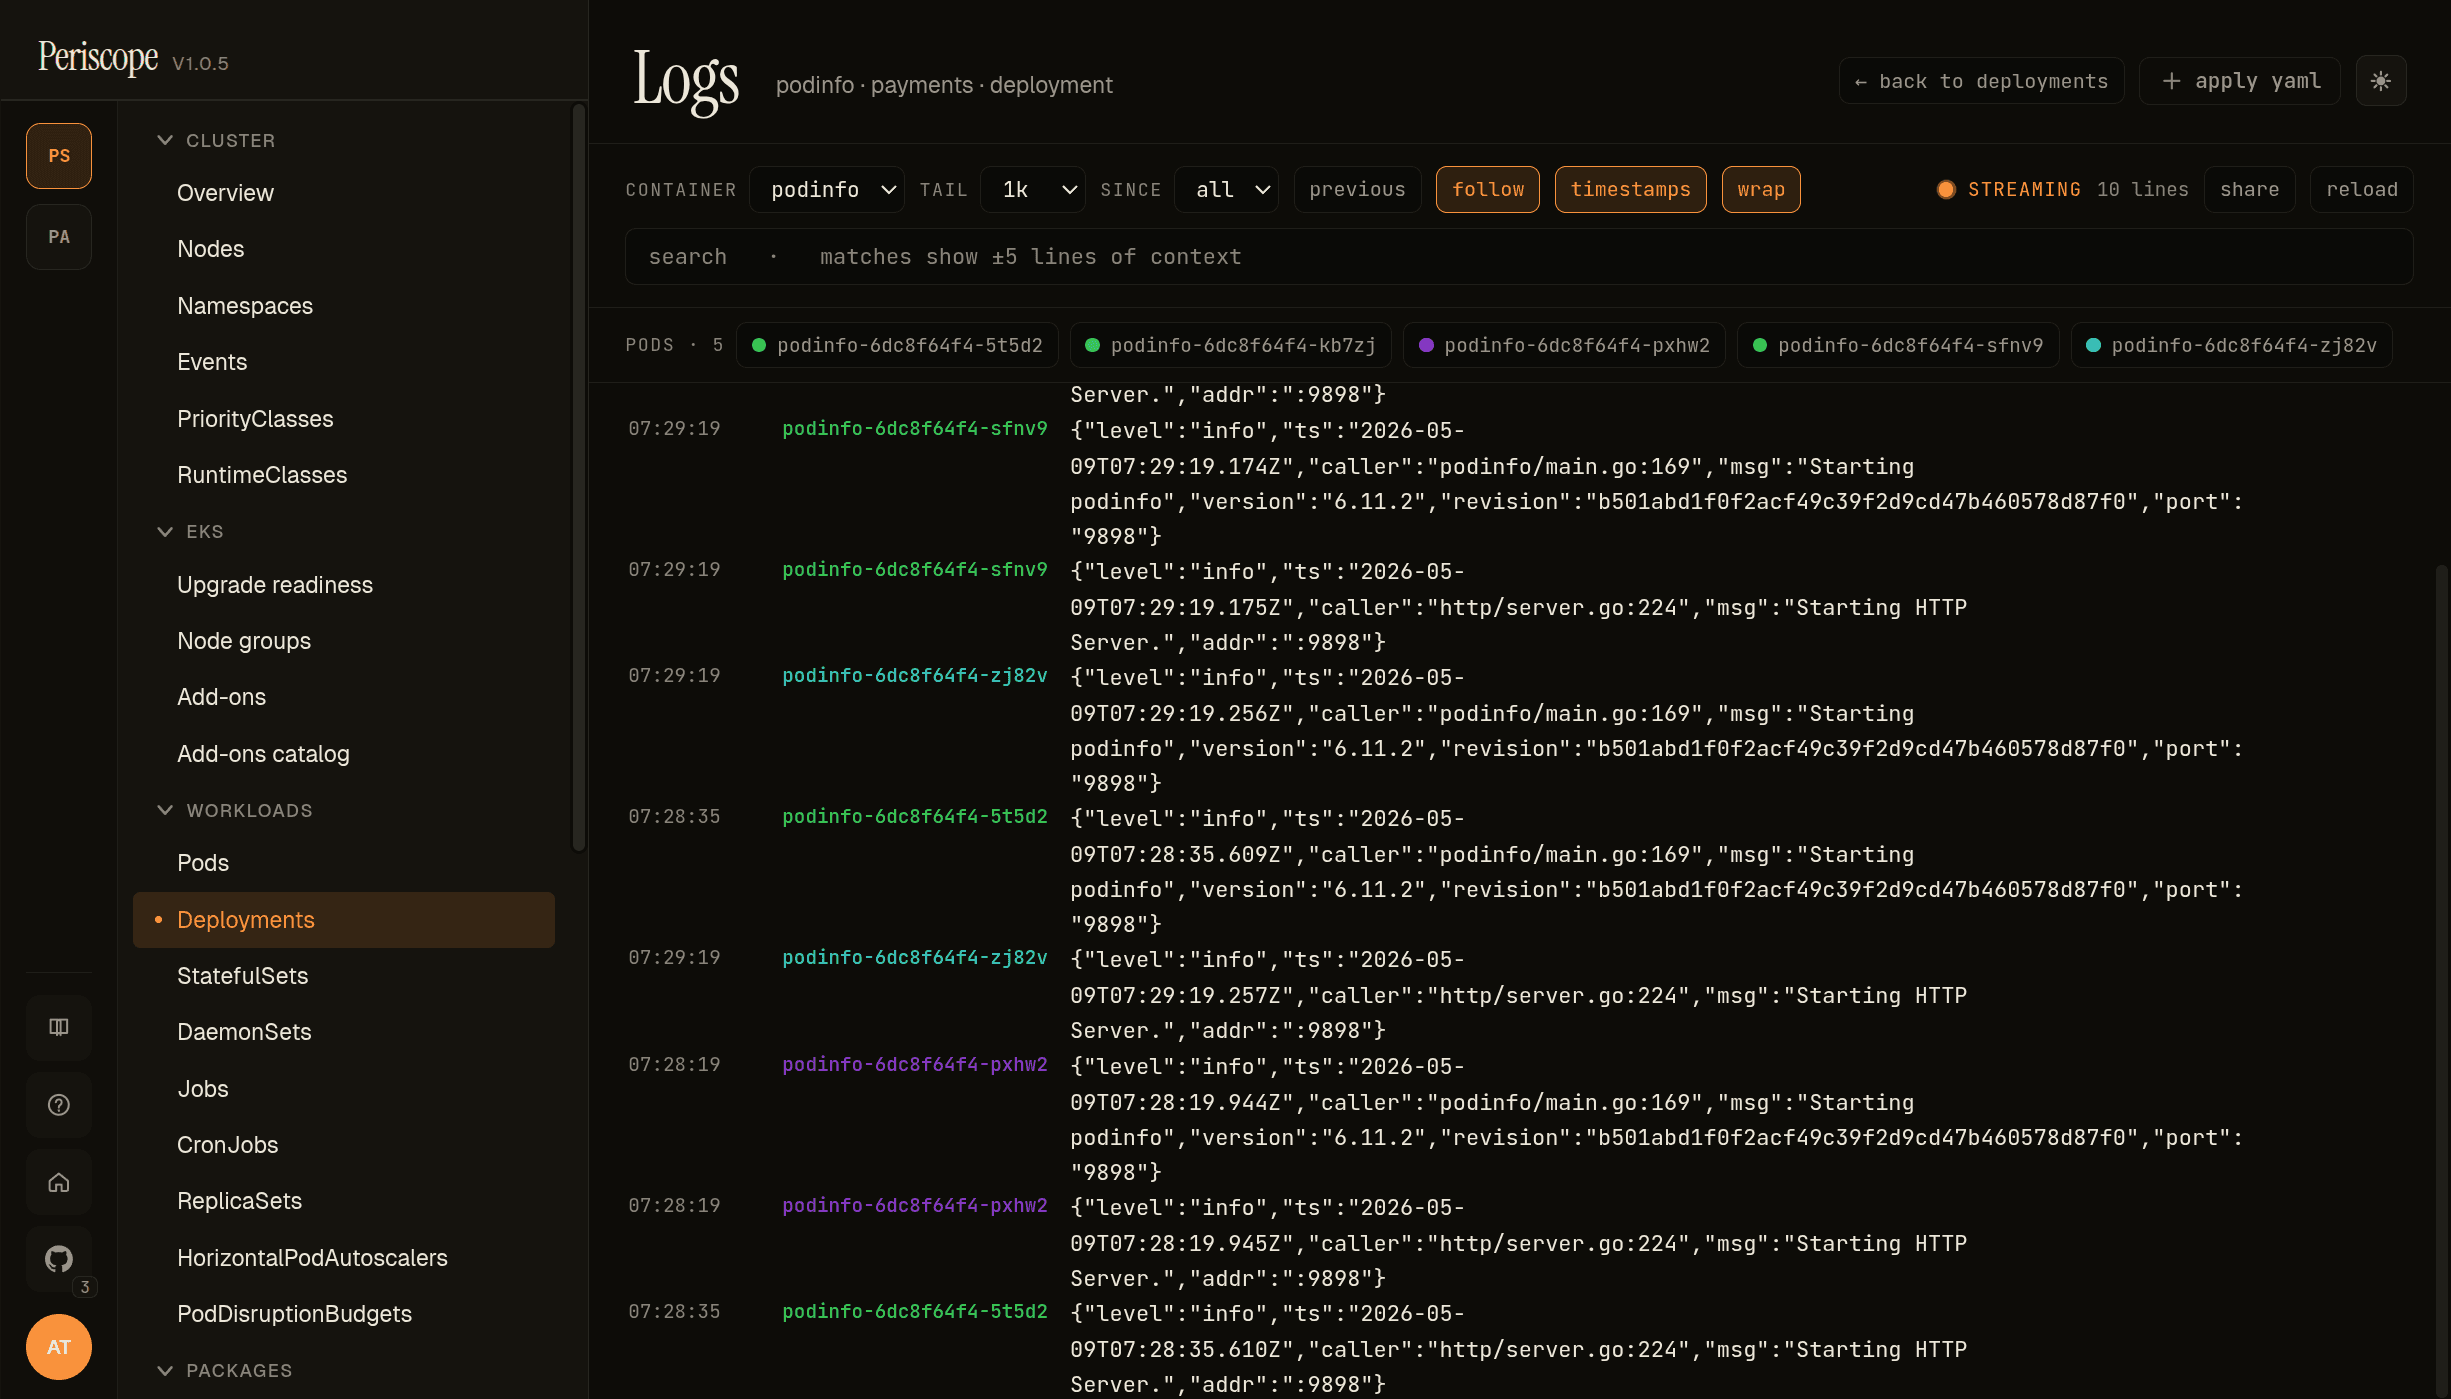Open Events in sidebar

coord(344,362)
